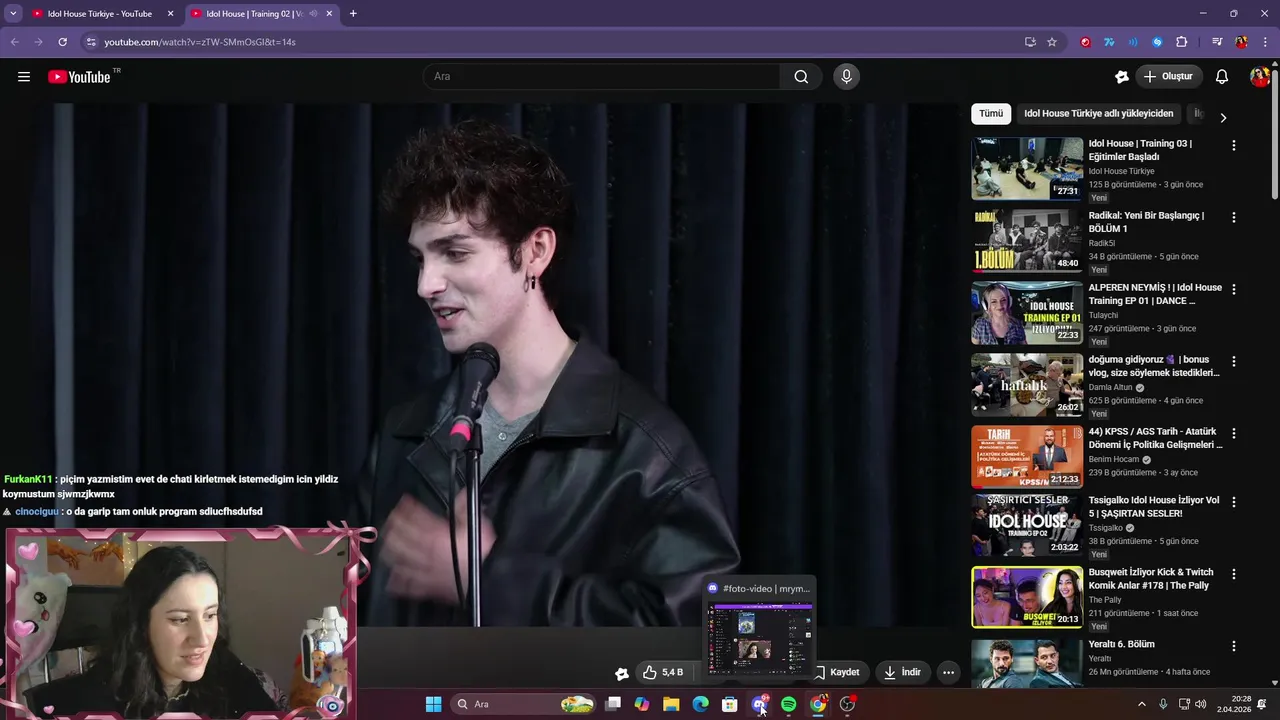Image resolution: width=1280 pixels, height=720 pixels.
Task: Open the Busqweit İzliyor Kick & Twitch title
Action: [x=1151, y=578]
